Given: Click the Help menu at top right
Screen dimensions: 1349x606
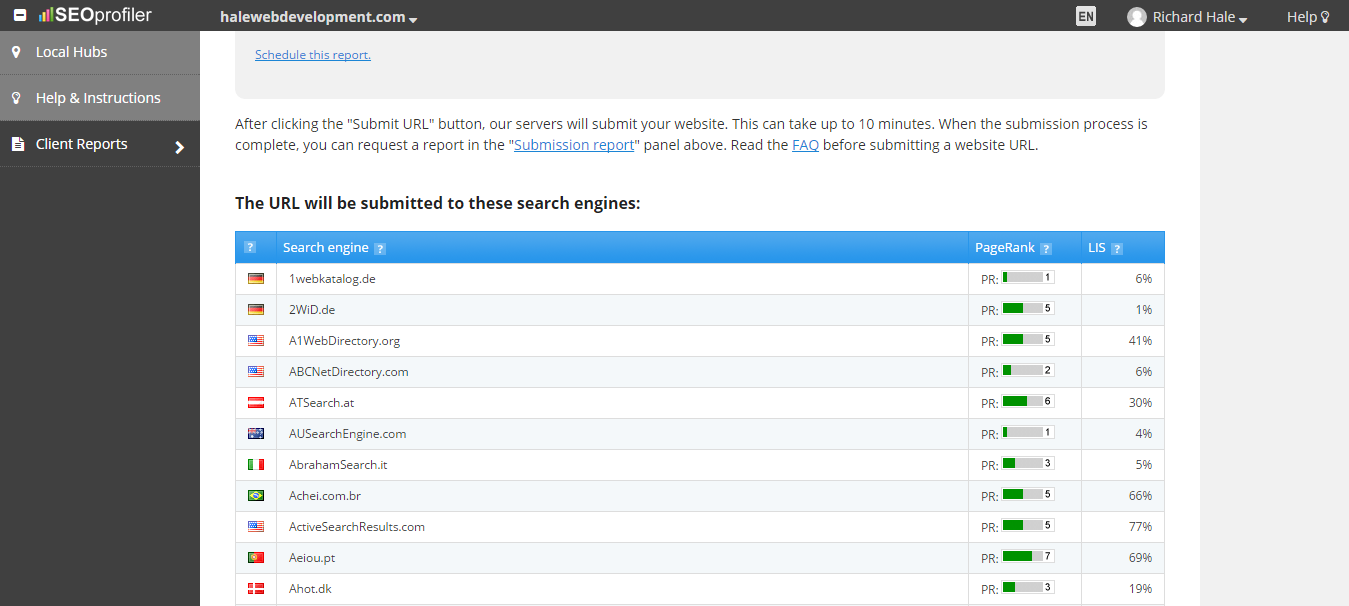Looking at the screenshot, I should pyautogui.click(x=1308, y=17).
